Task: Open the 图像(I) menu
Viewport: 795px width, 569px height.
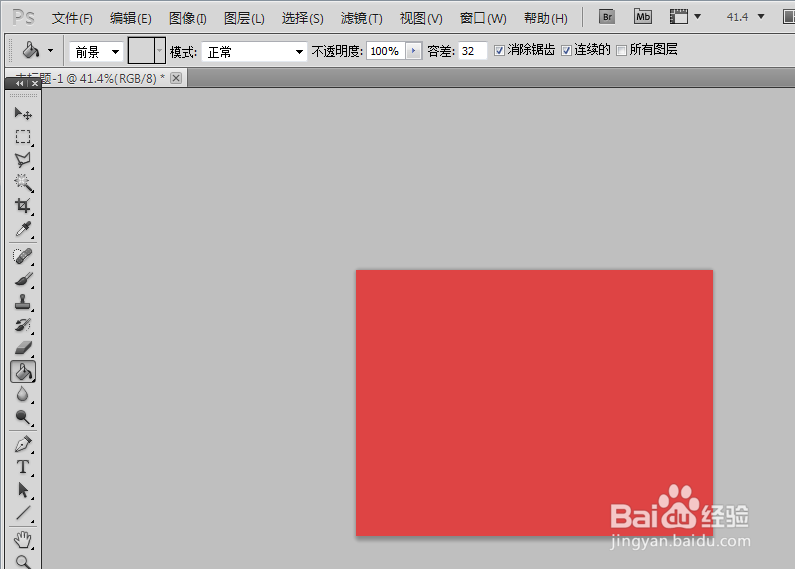Action: [x=188, y=19]
